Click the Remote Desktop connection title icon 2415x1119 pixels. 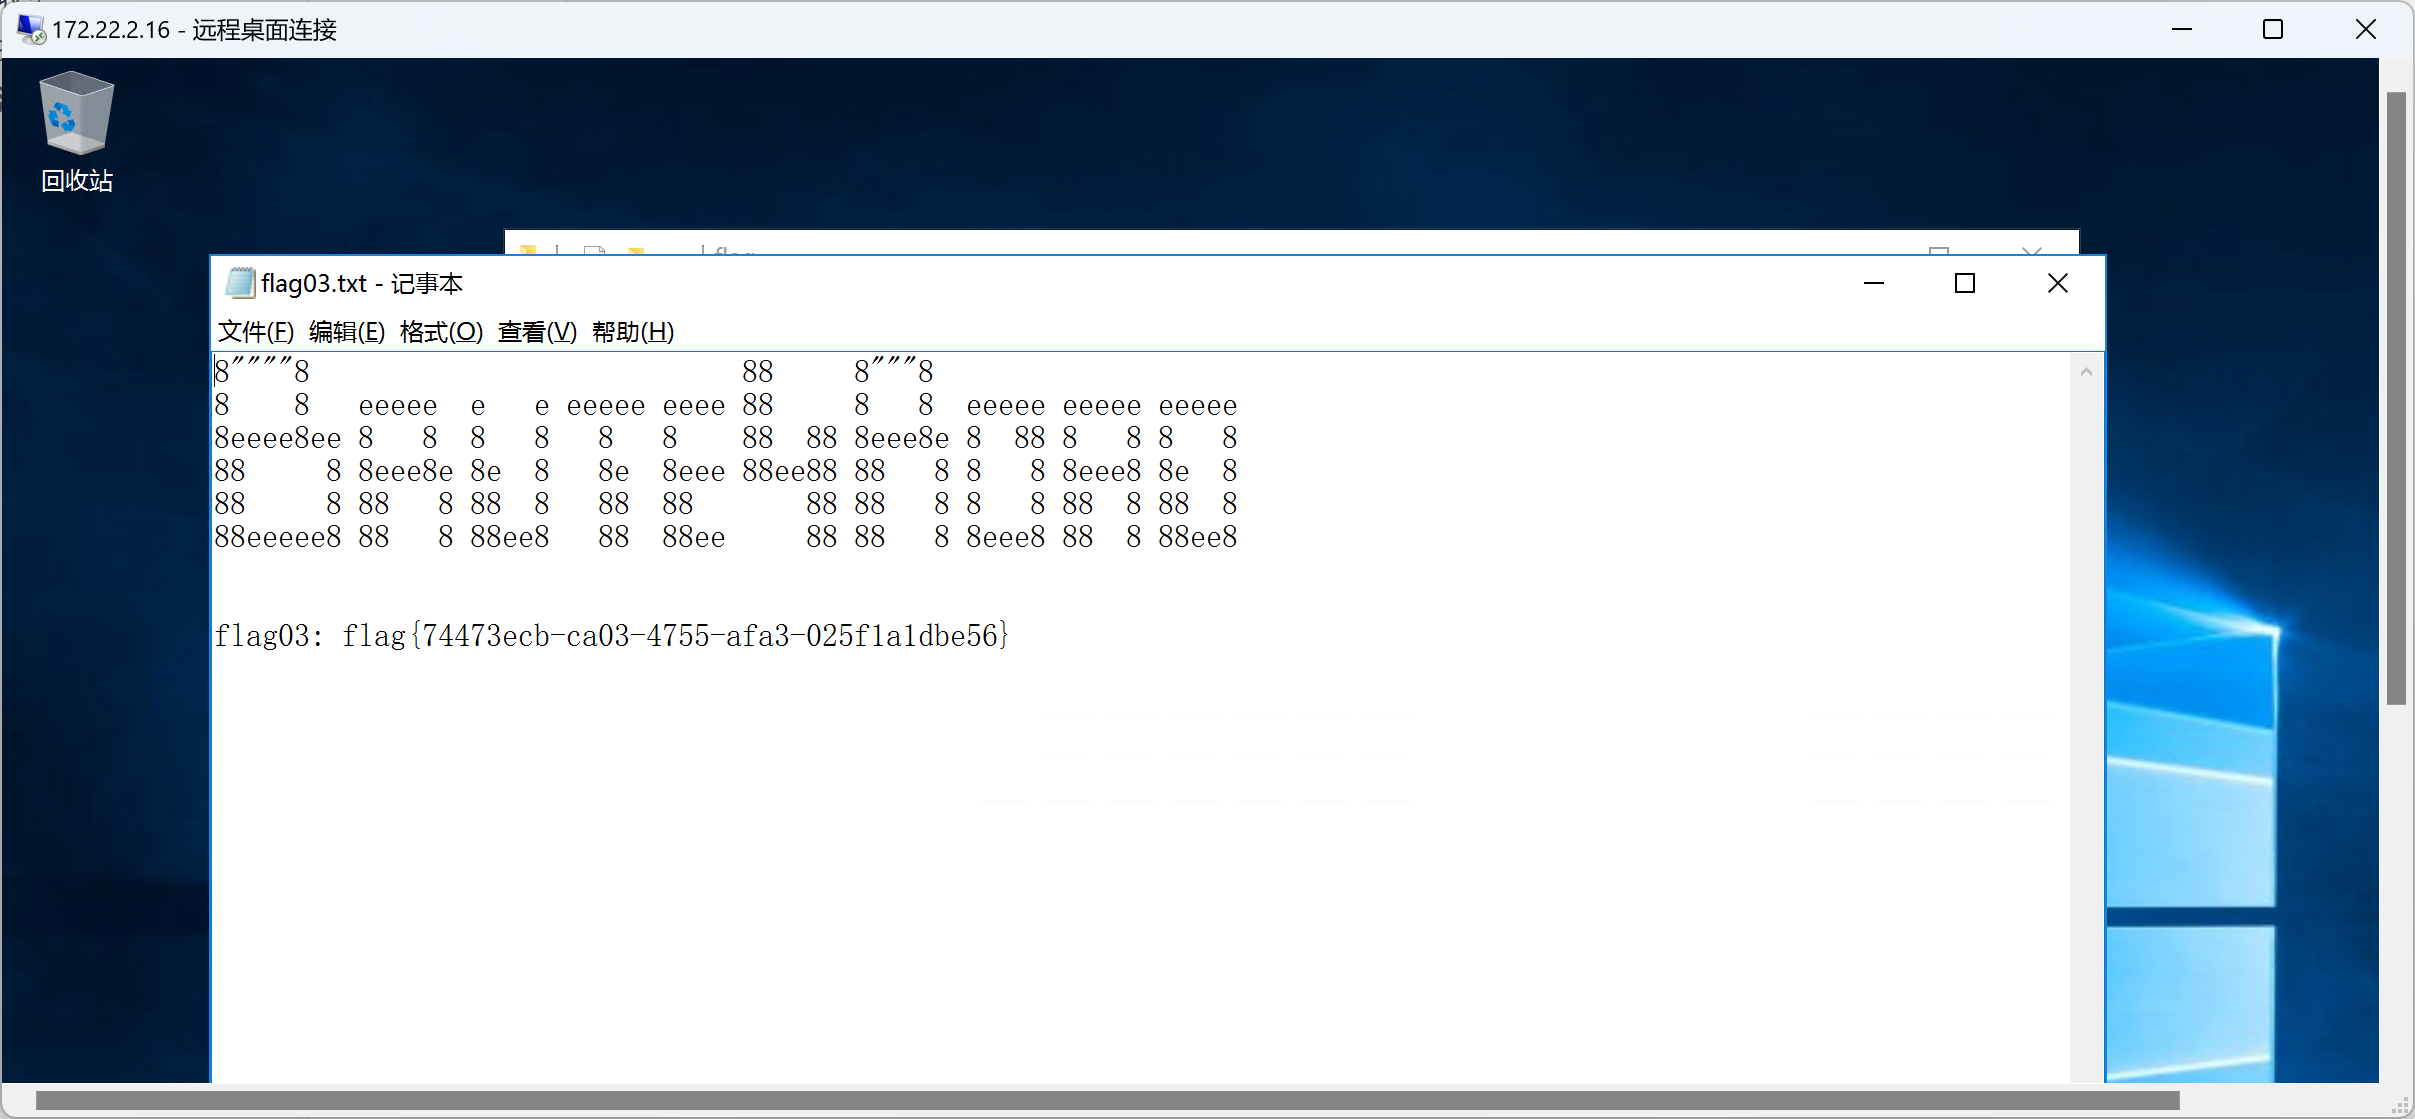[31, 29]
